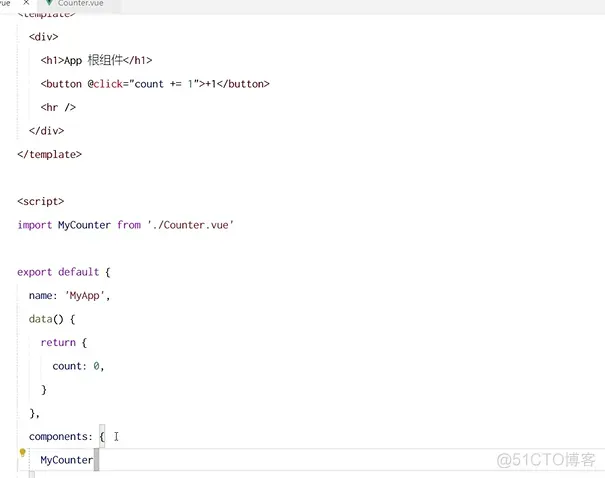The width and height of the screenshot is (605, 478).
Task: Switch to the Counter.vue tab
Action: coord(80,3)
